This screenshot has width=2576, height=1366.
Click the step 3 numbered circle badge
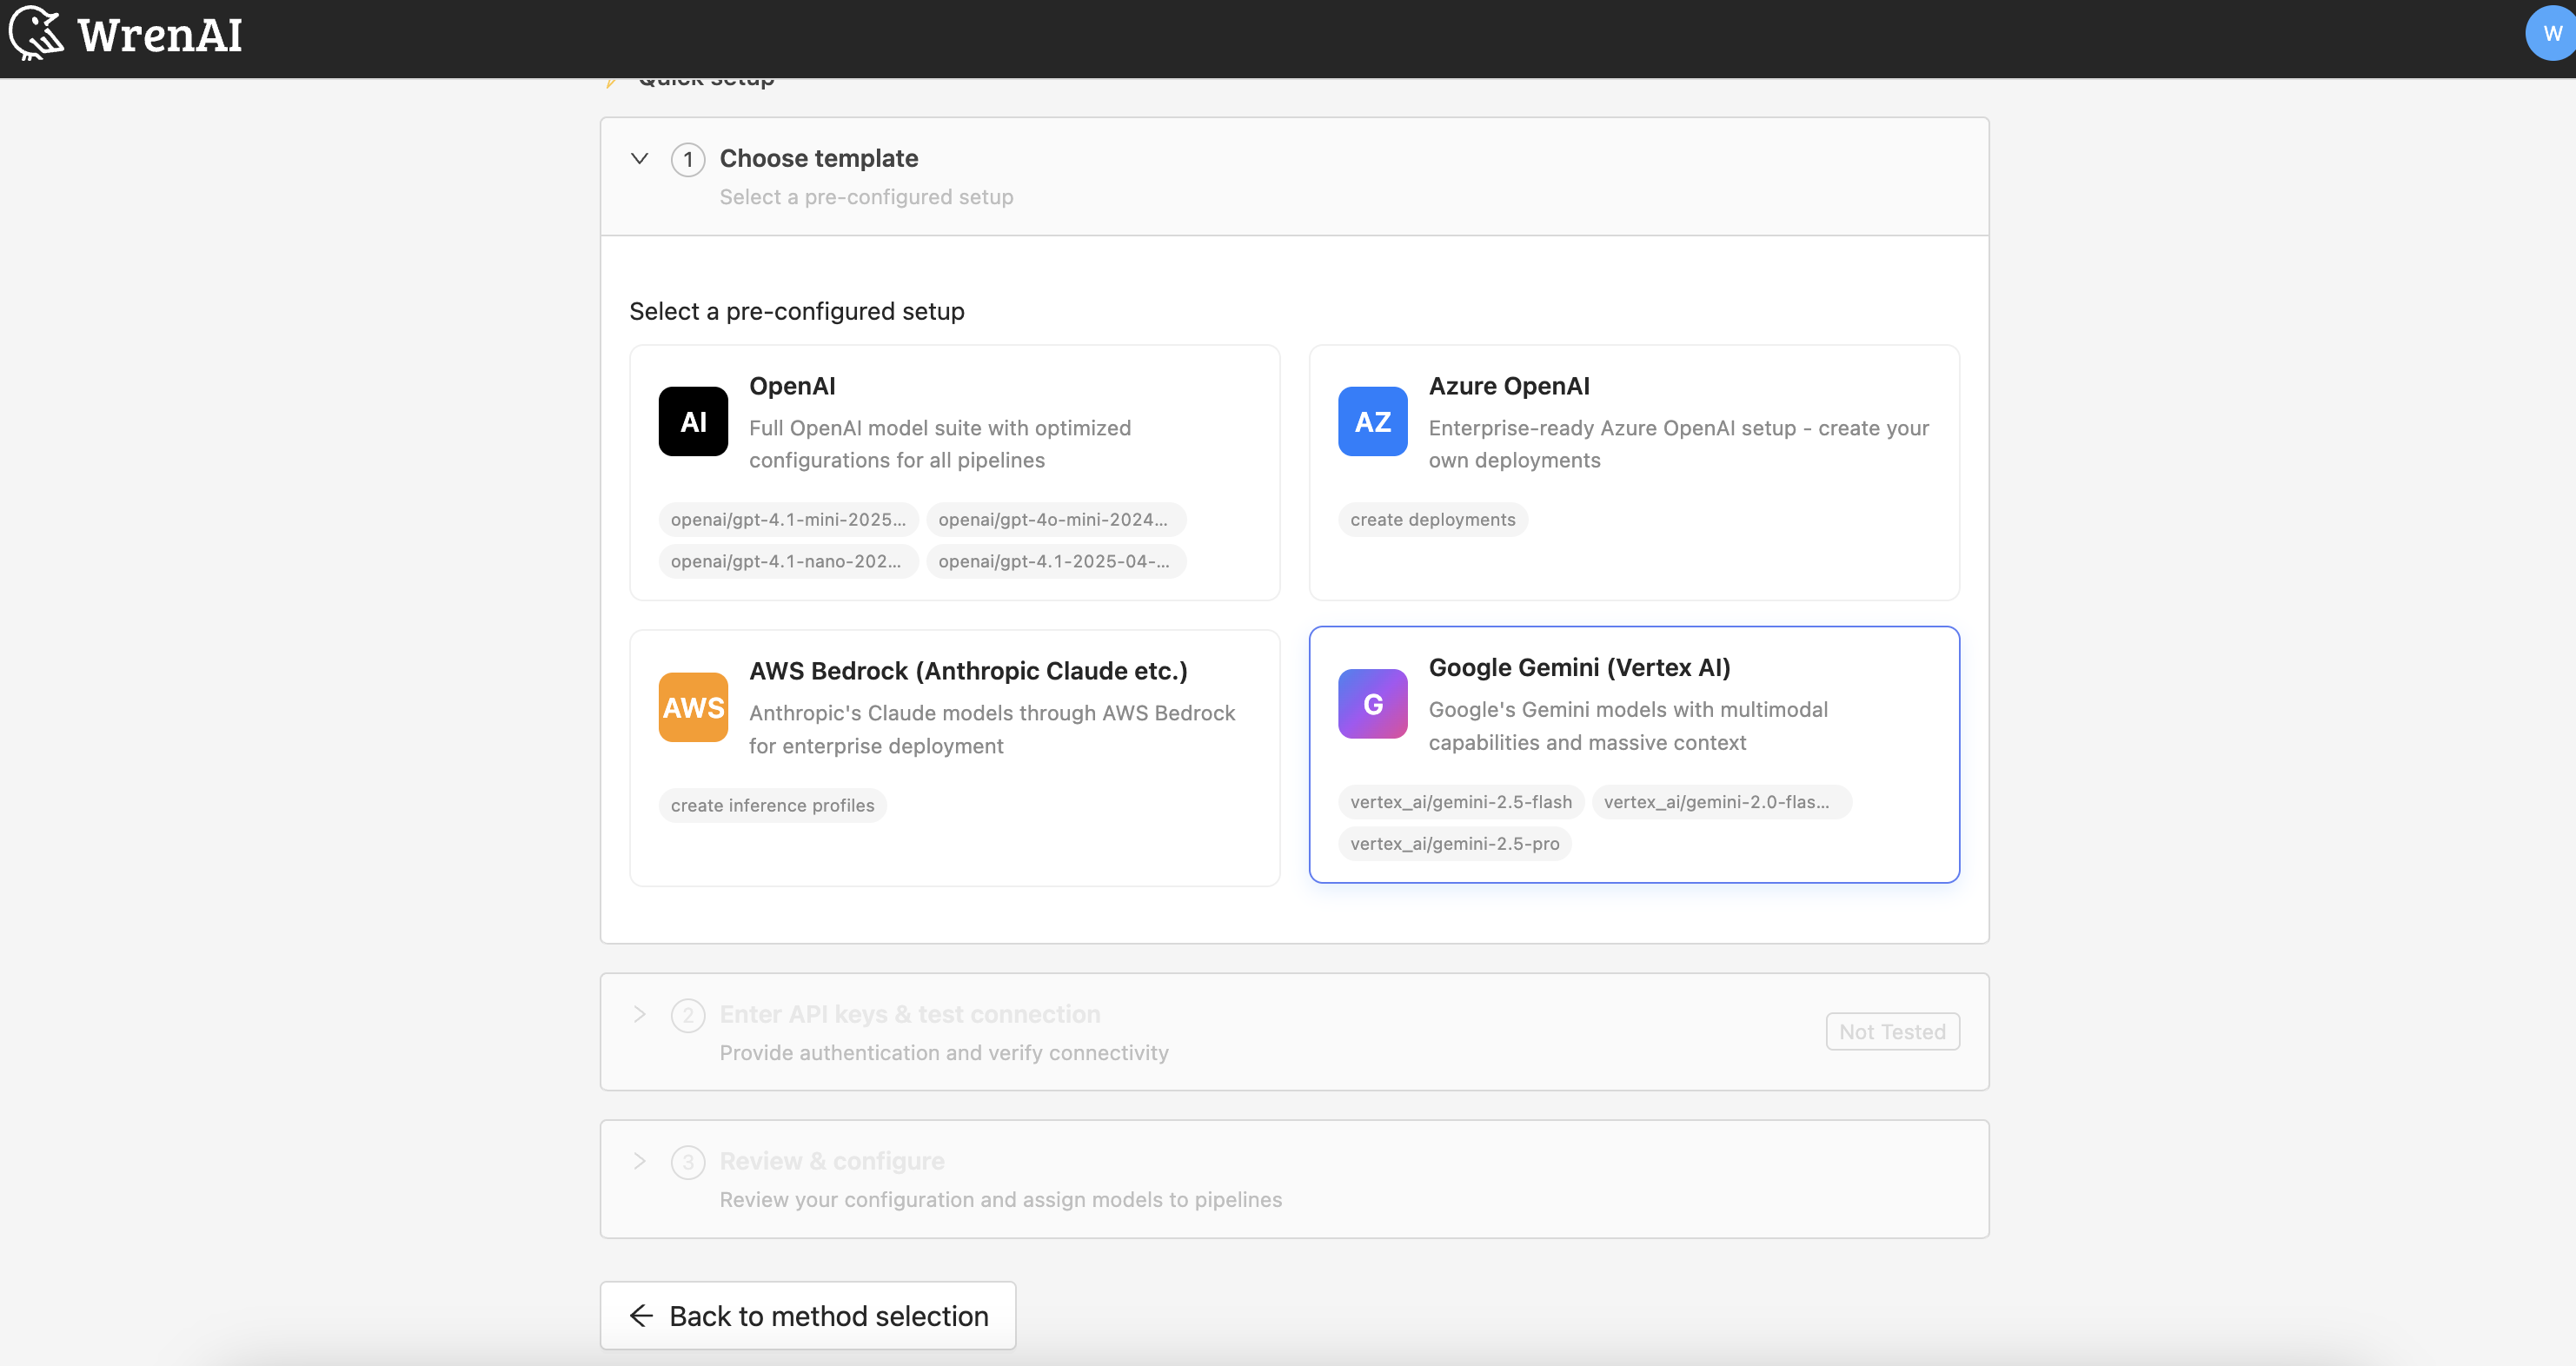pyautogui.click(x=688, y=1161)
